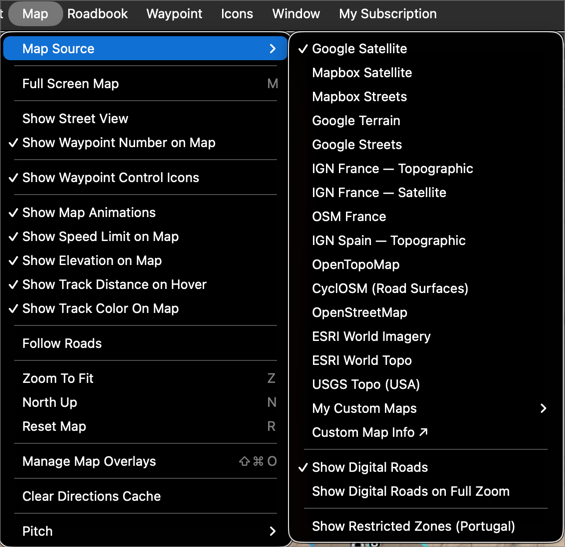Expand the Map Source submenu
This screenshot has height=547, width=565.
pyautogui.click(x=145, y=48)
